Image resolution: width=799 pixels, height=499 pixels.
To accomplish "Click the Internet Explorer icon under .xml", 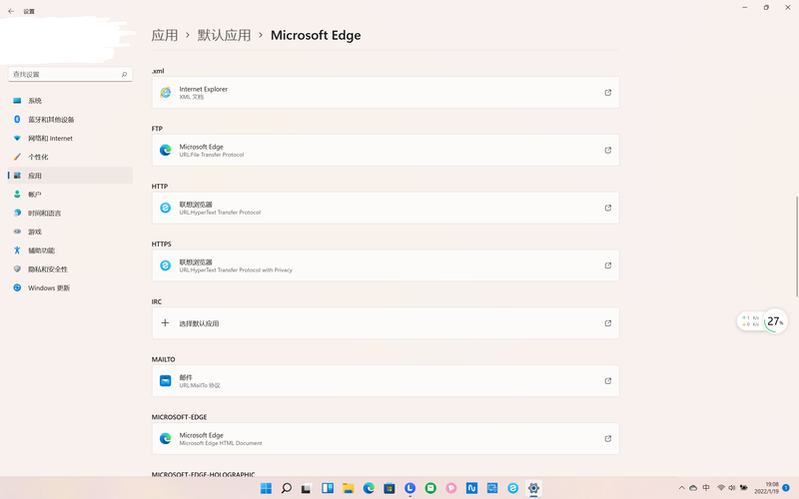I will (166, 93).
